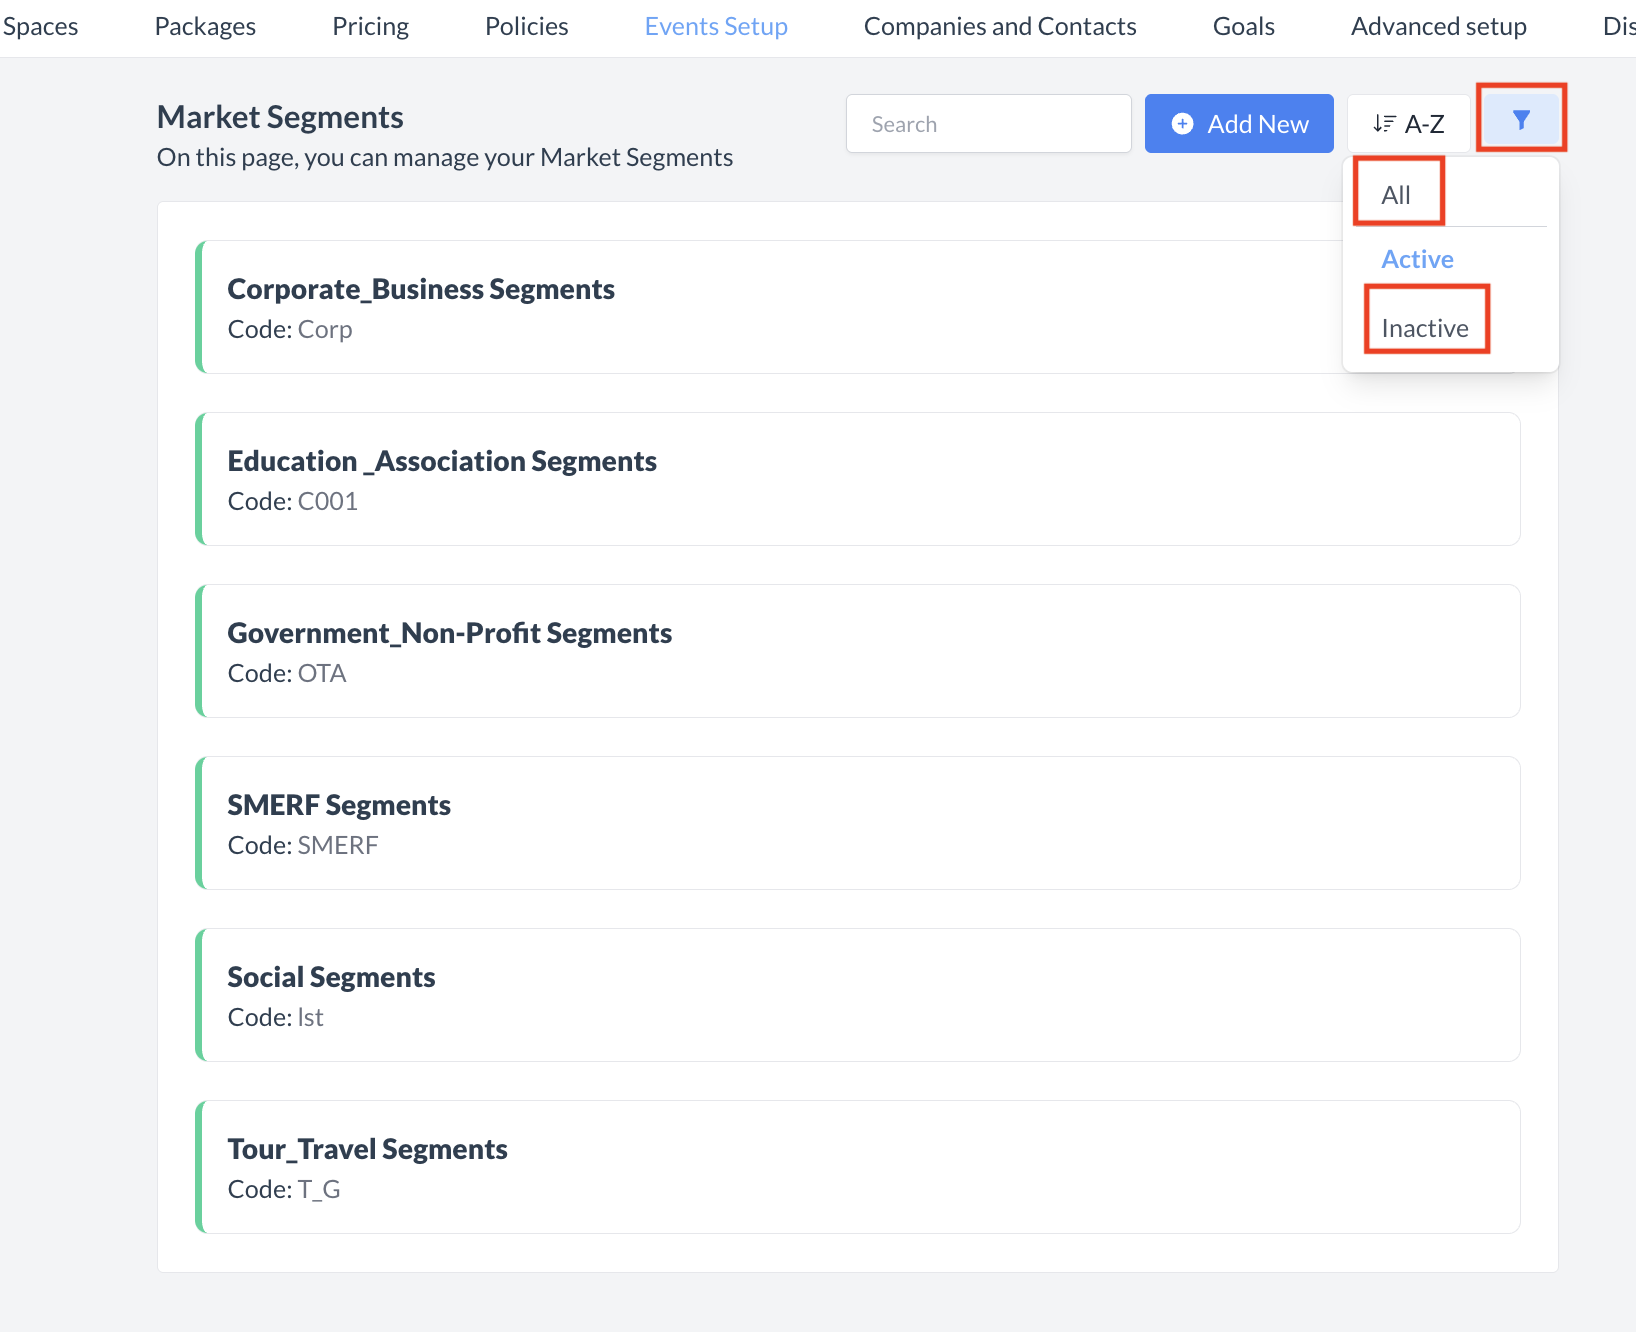Select the Events Setup tab
Screen dimensions: 1636x1332
click(716, 27)
